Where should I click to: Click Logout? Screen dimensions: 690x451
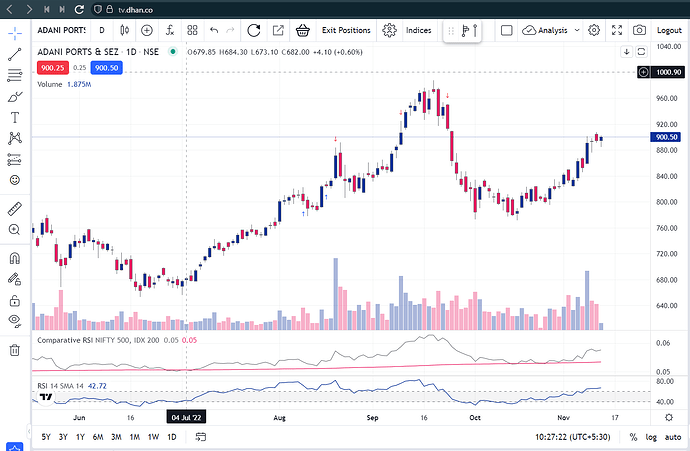669,30
